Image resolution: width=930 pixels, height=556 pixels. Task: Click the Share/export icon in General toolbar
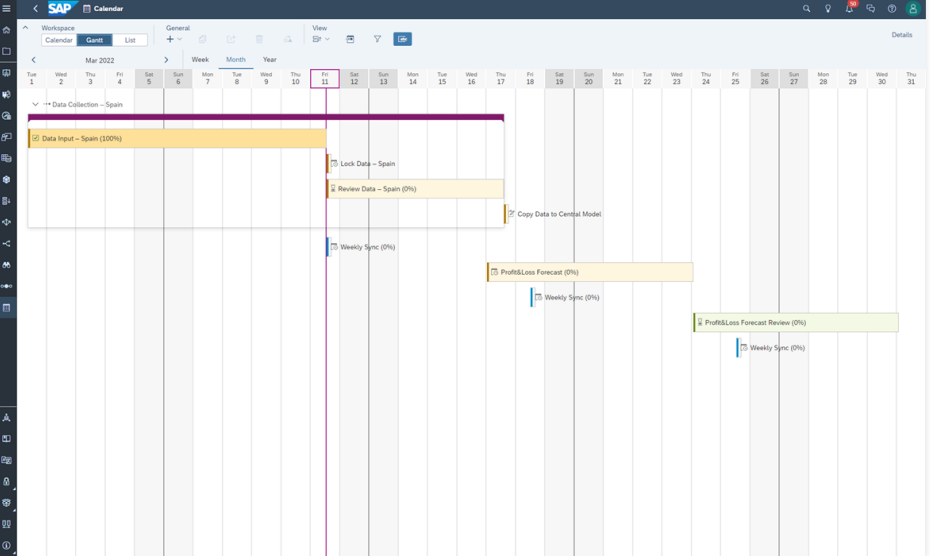click(x=231, y=39)
